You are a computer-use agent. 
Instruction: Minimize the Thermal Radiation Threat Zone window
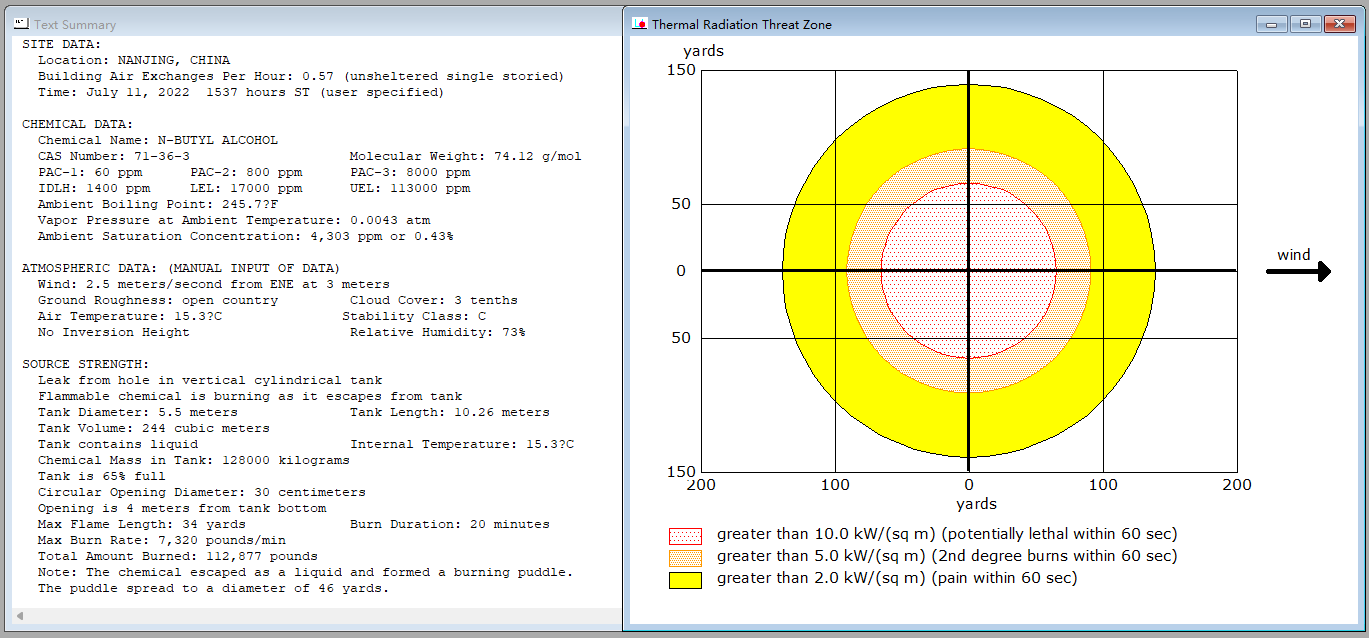1272,24
